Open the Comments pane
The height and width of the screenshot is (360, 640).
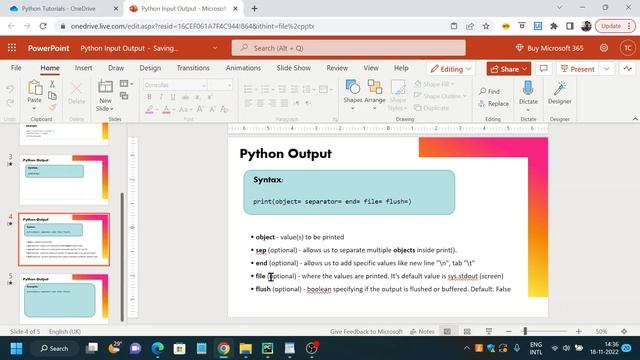click(x=544, y=69)
